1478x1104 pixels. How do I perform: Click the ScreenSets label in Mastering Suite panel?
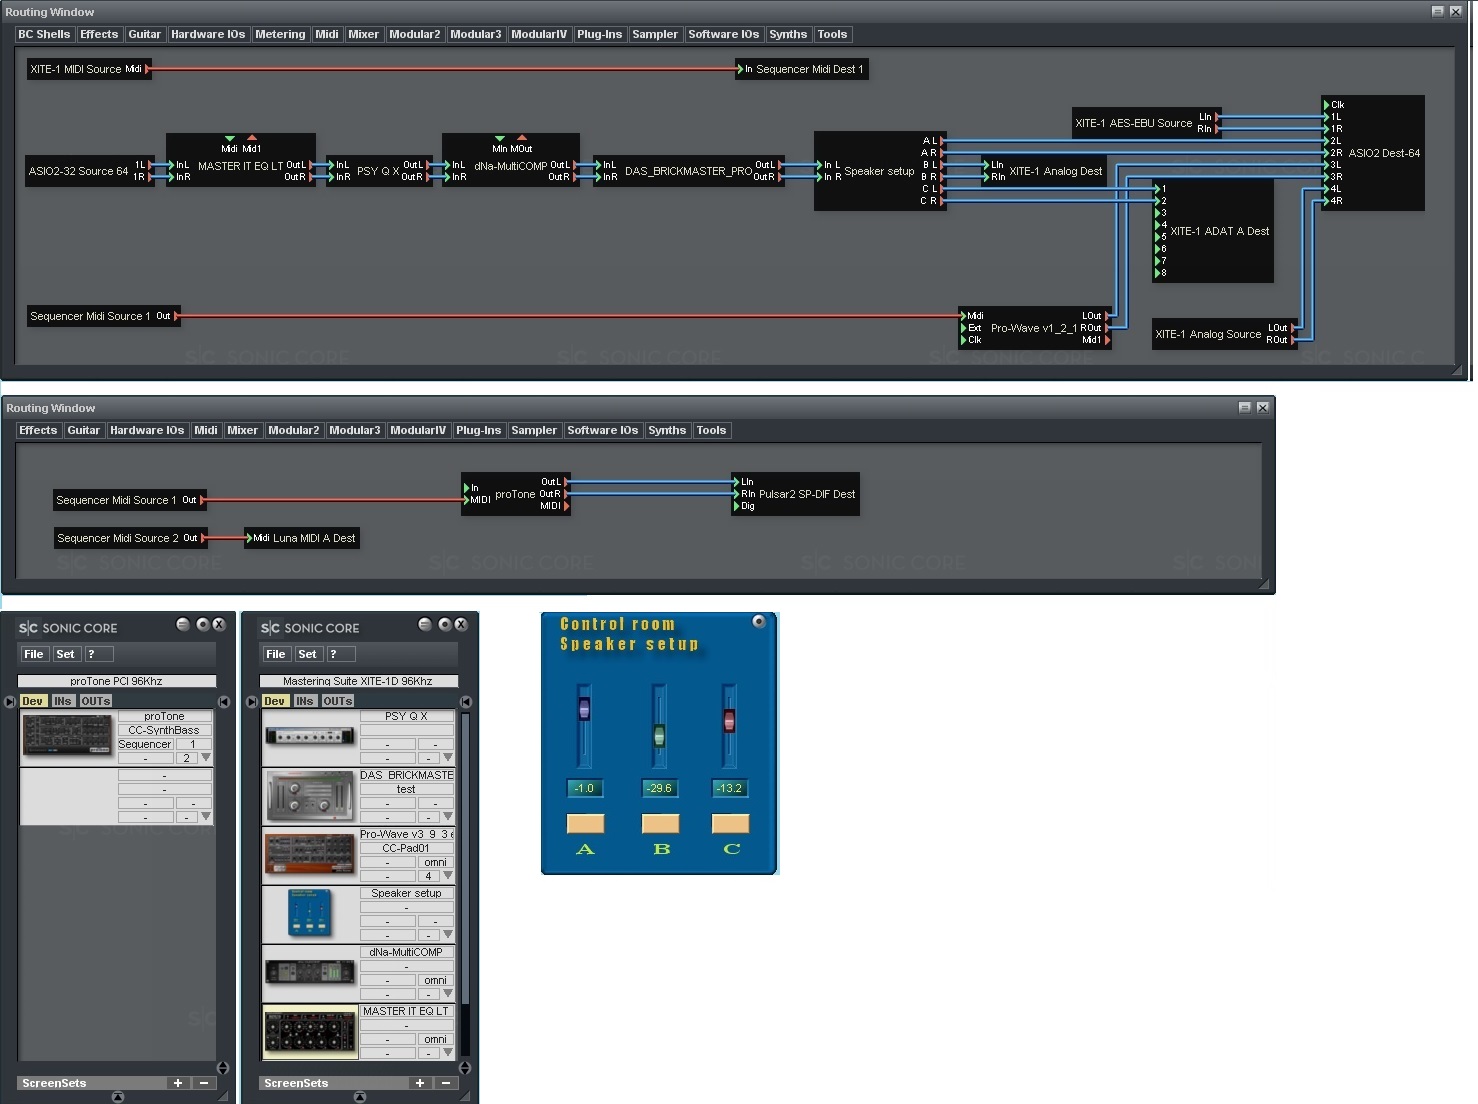click(296, 1083)
